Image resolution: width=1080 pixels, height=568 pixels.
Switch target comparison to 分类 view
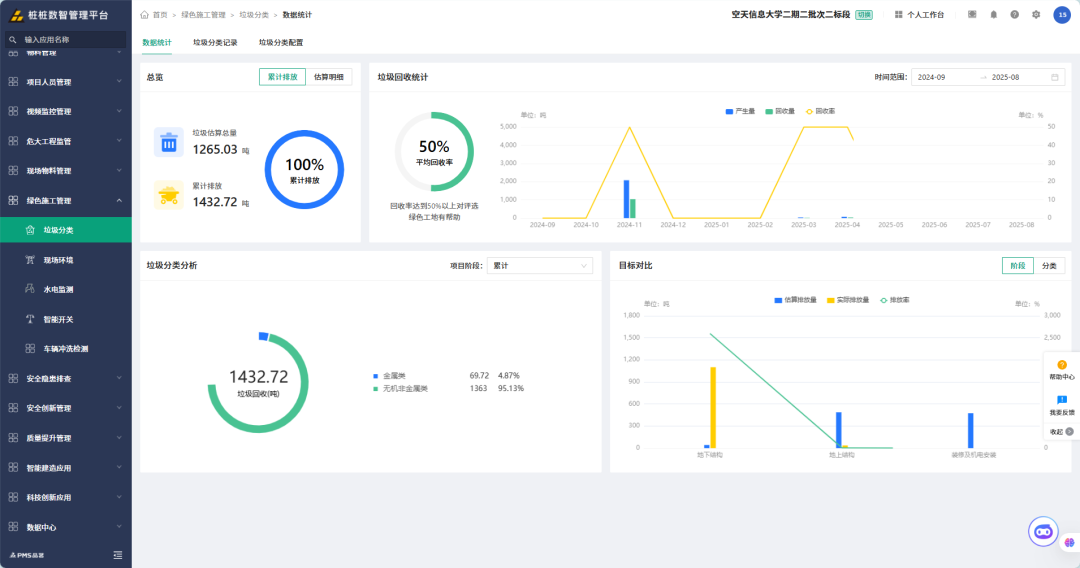tap(1049, 266)
